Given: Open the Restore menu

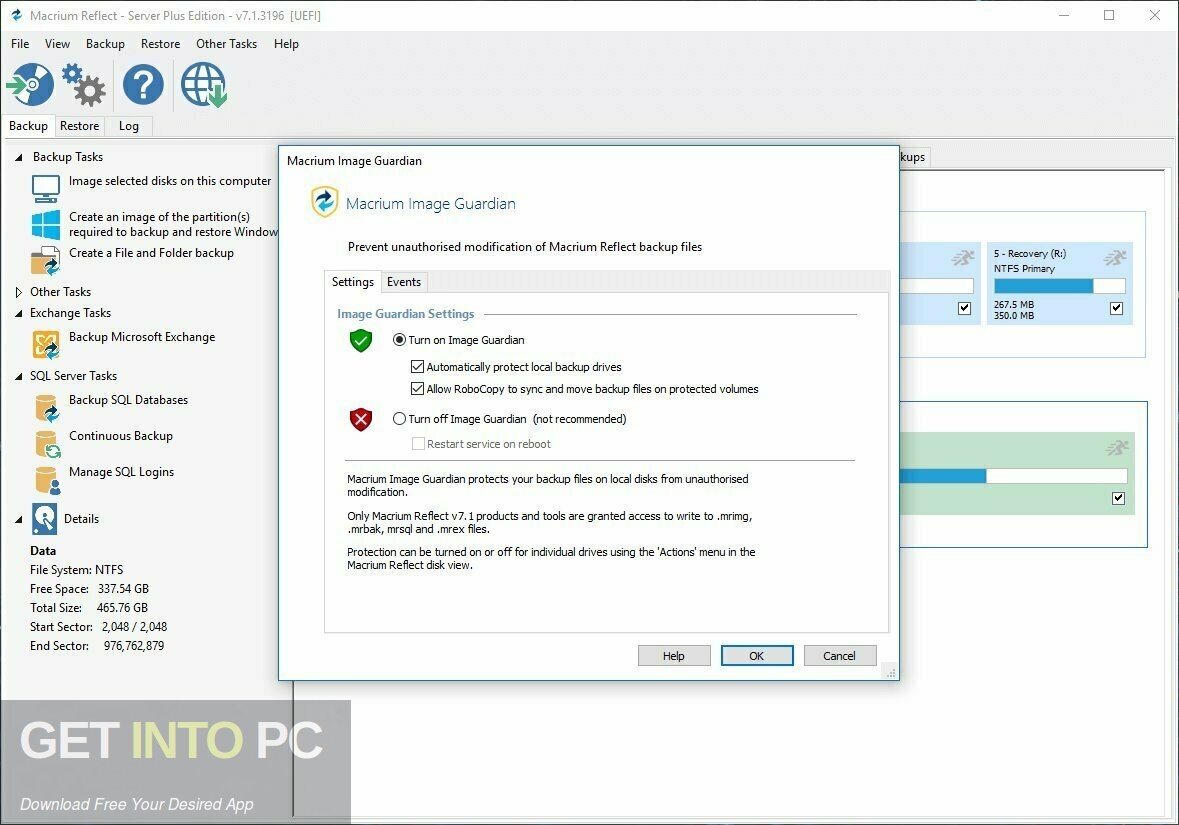Looking at the screenshot, I should pyautogui.click(x=160, y=44).
